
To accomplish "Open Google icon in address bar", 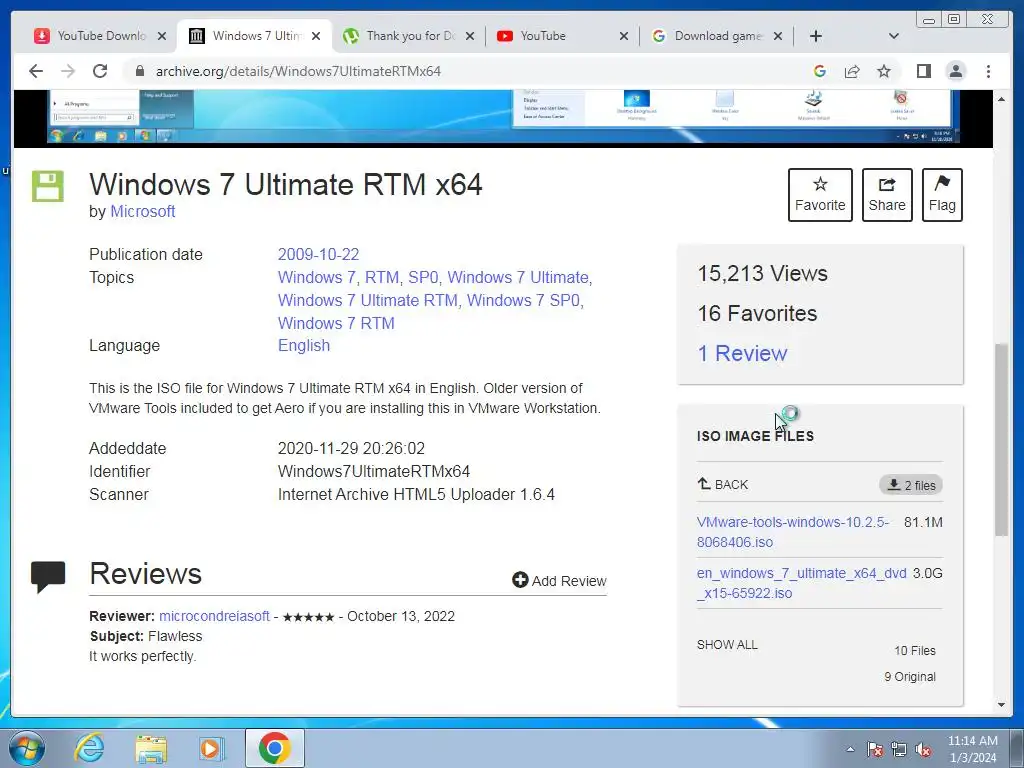I will (x=820, y=71).
